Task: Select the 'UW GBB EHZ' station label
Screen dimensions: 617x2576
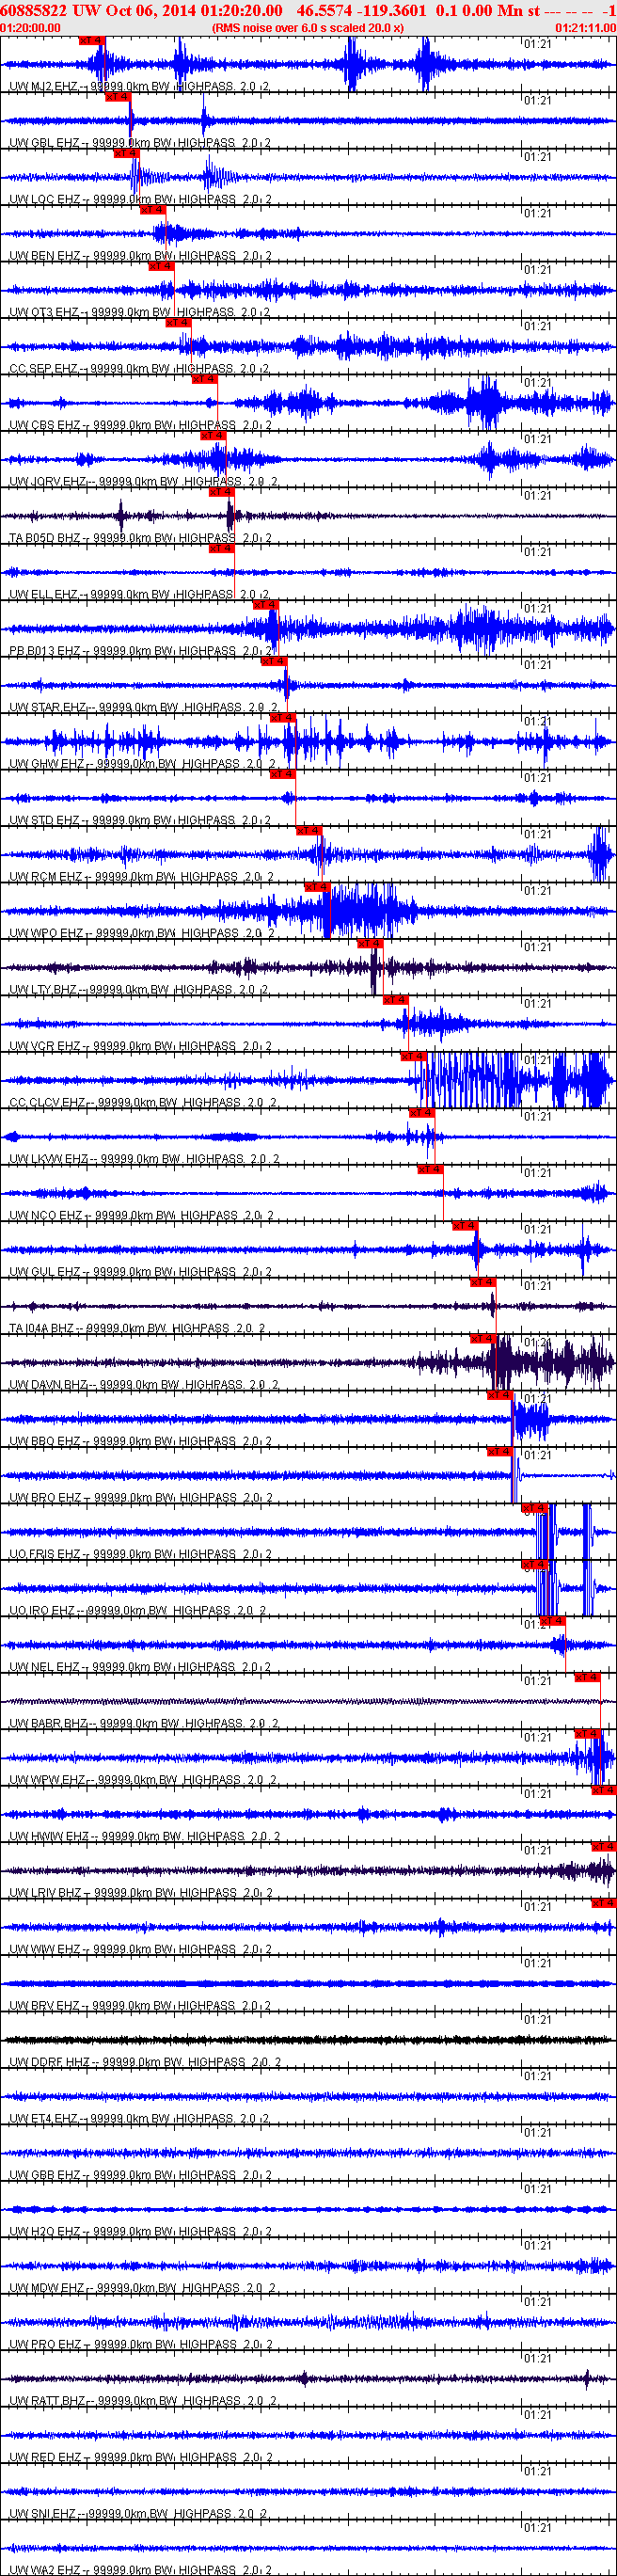Action: point(44,2177)
